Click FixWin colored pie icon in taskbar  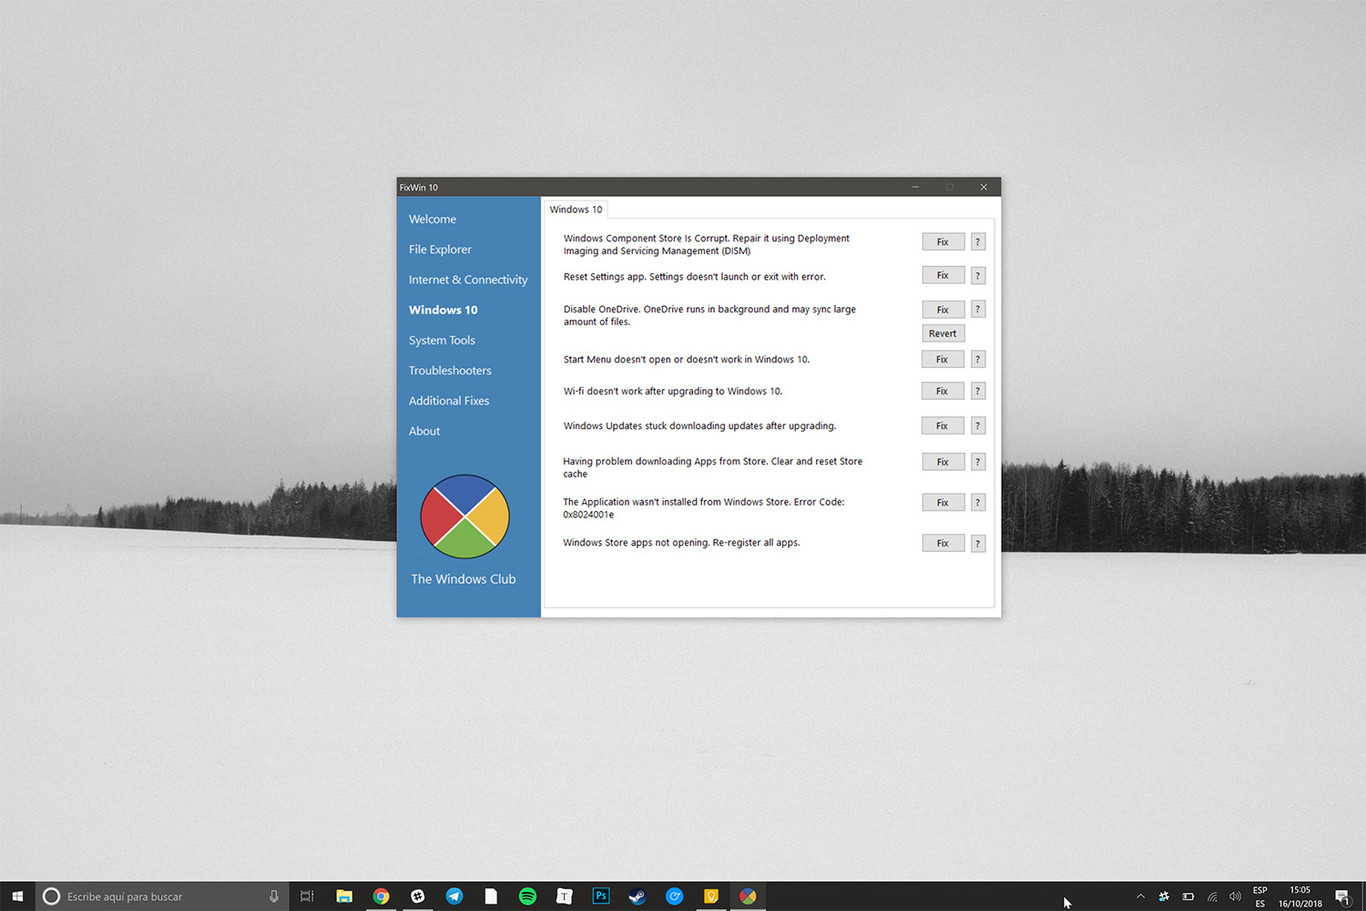coord(748,896)
